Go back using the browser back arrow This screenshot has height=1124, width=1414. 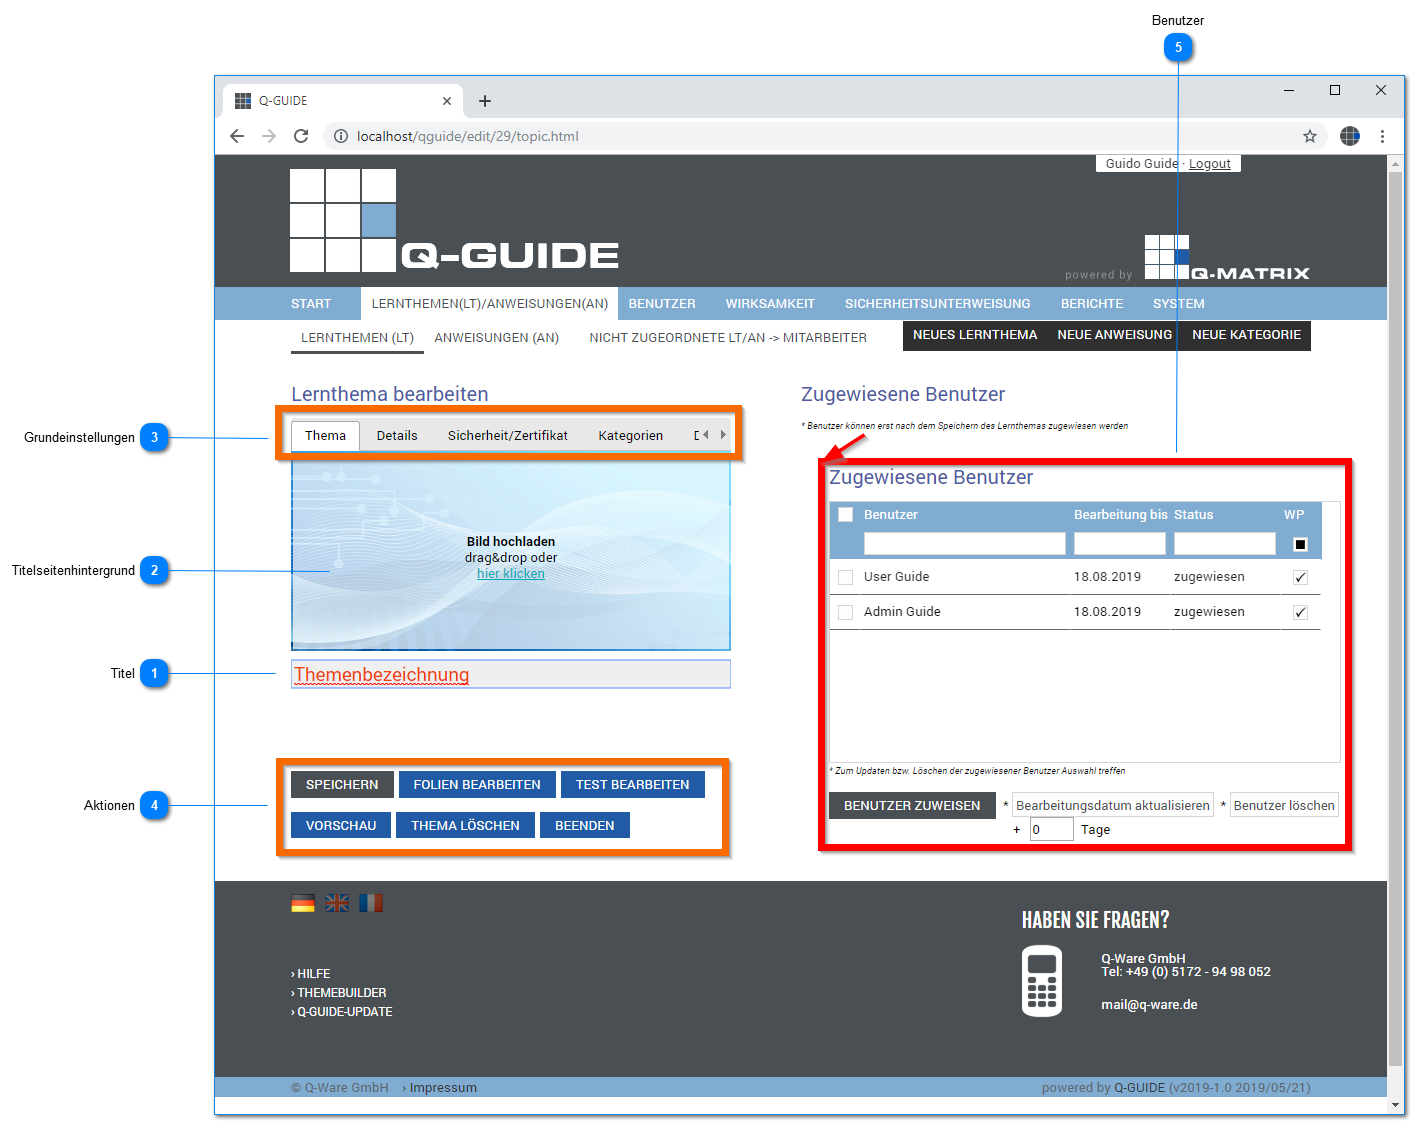[x=237, y=136]
